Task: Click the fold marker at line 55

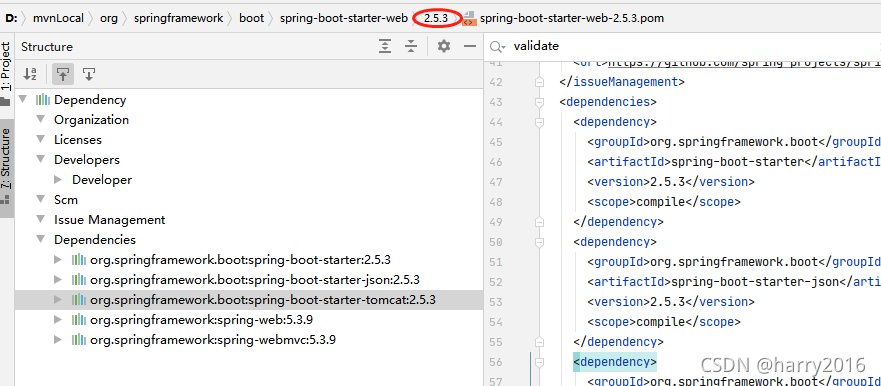Action: 540,342
